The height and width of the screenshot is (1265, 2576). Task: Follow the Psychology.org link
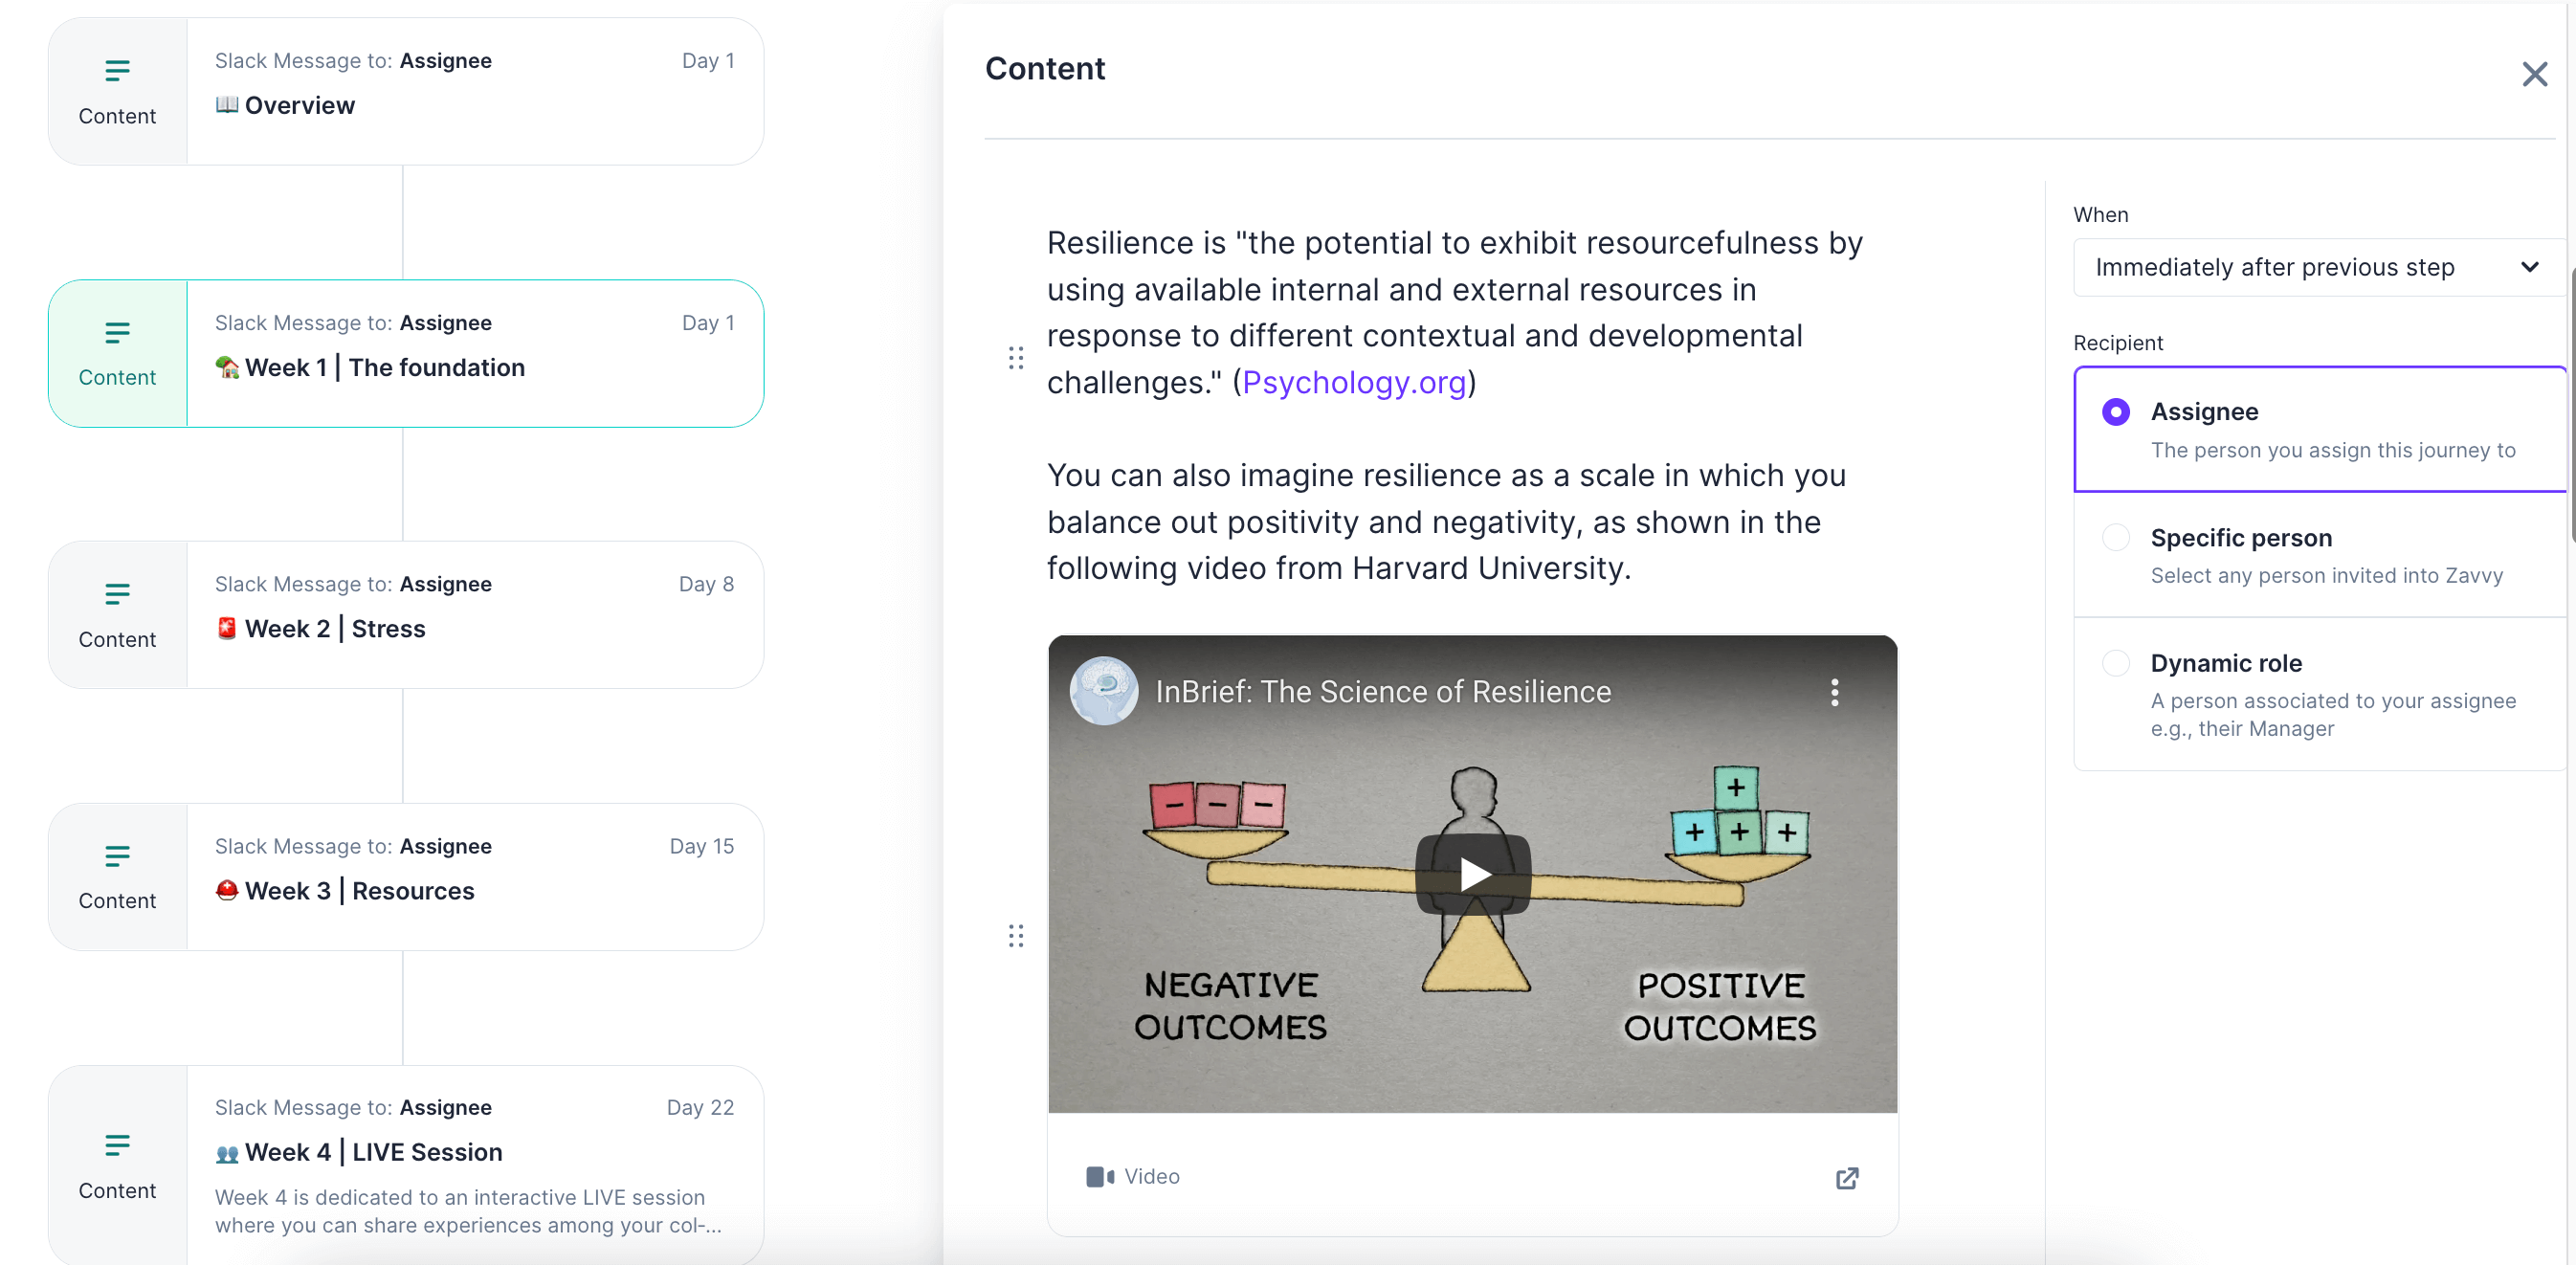(1353, 383)
